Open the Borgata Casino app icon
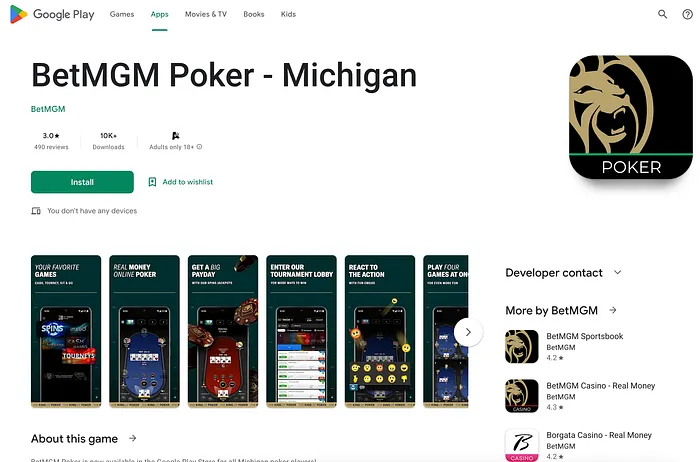 (521, 445)
